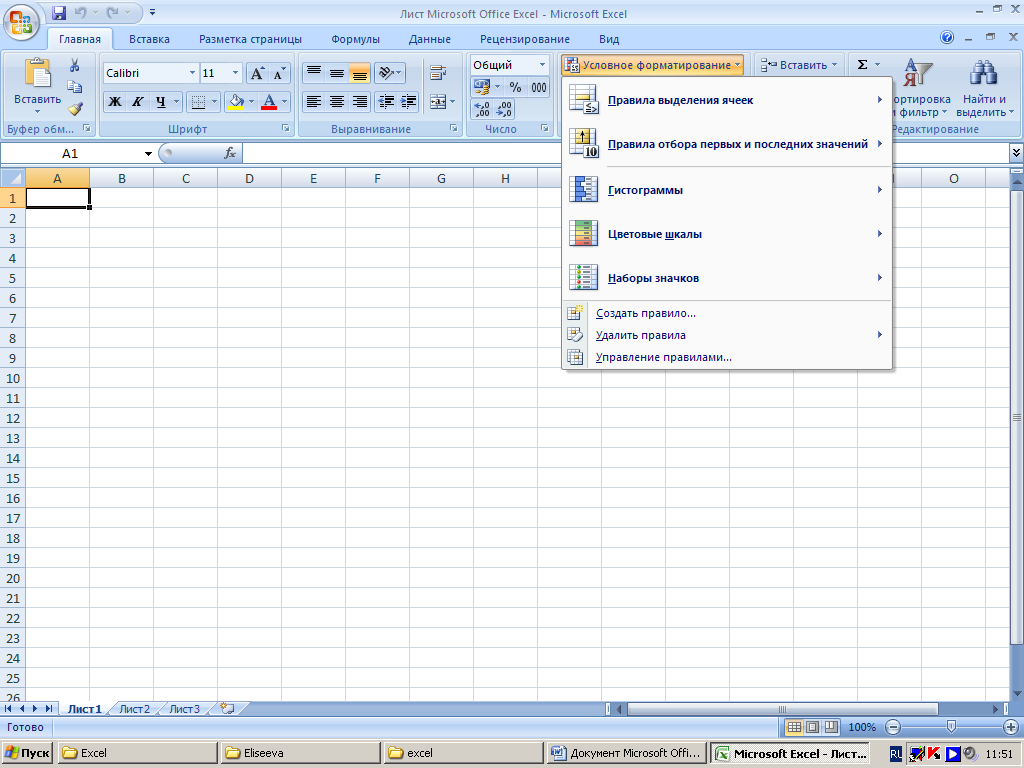Expand the Шрифт group dialog launcher

[285, 129]
